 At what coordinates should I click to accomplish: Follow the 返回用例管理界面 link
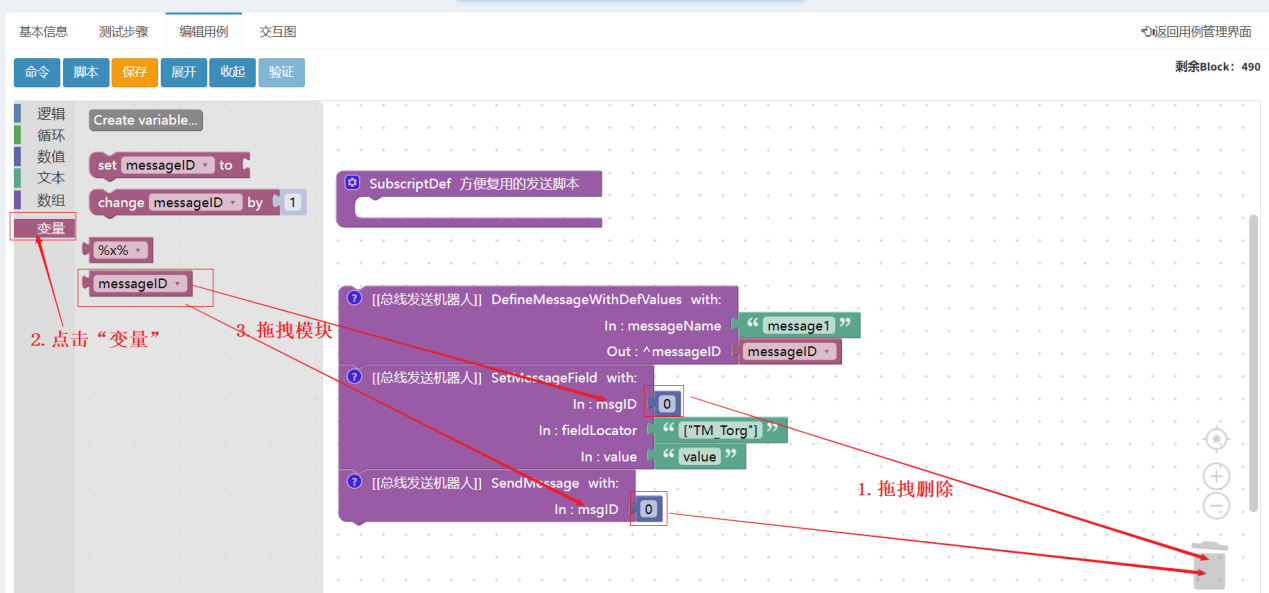coord(1196,32)
